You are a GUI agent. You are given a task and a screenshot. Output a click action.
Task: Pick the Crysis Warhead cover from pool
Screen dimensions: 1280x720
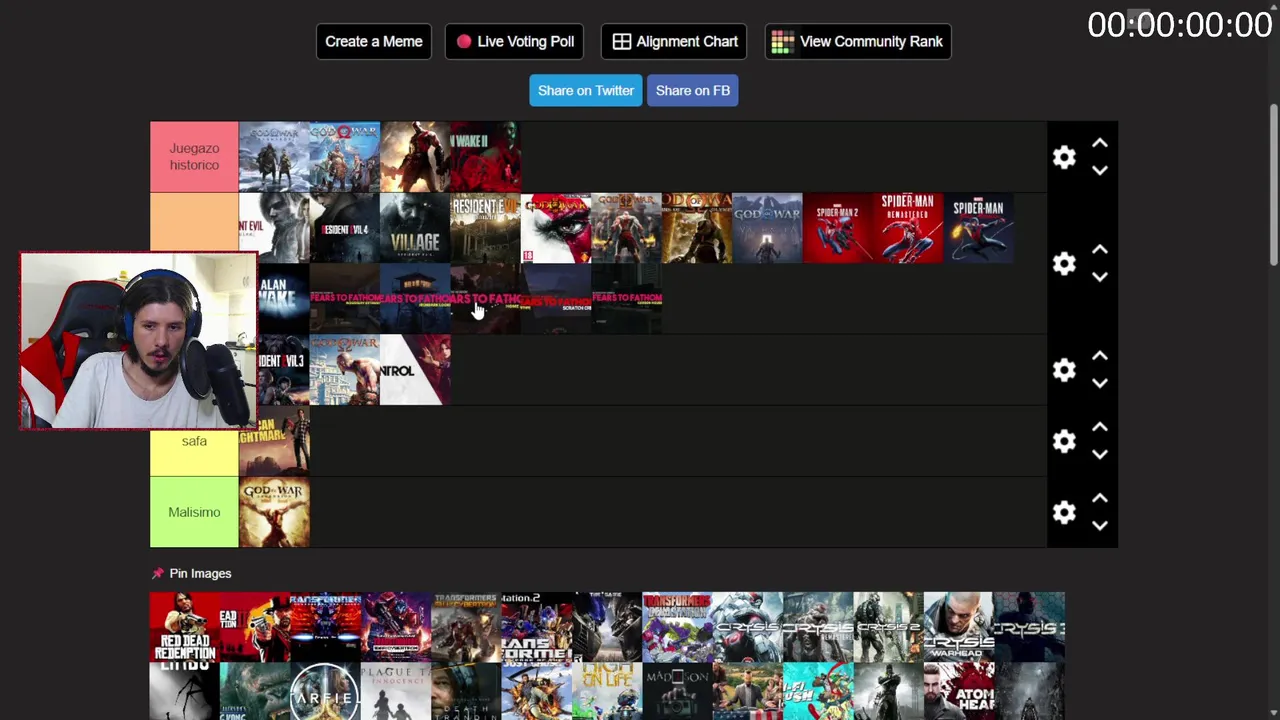click(x=958, y=627)
